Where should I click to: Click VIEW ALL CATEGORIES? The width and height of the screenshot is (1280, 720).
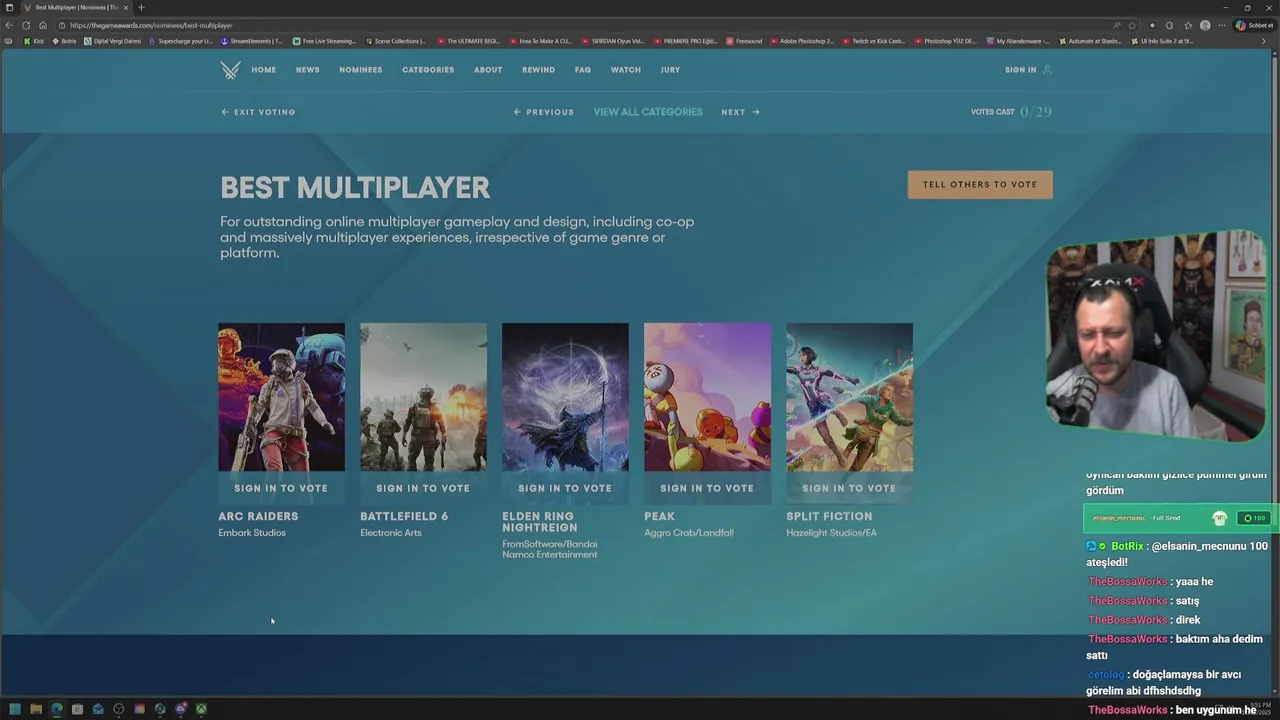(x=648, y=112)
